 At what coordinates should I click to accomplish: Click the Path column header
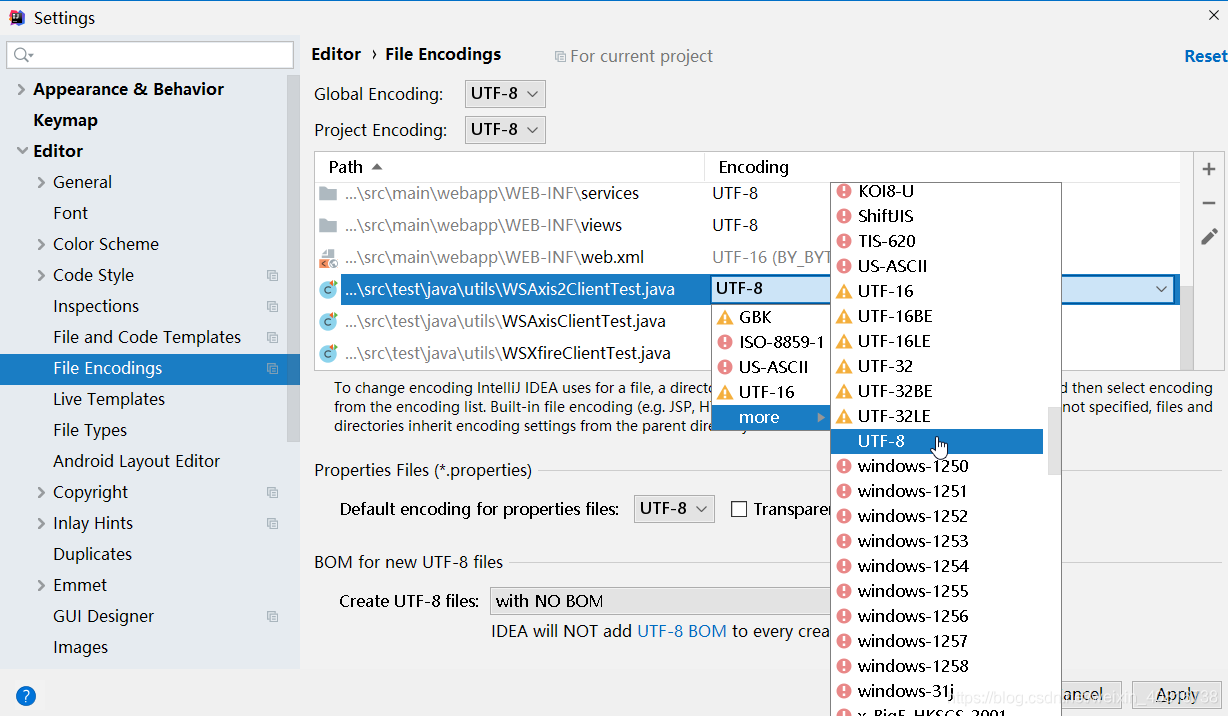tap(509, 167)
